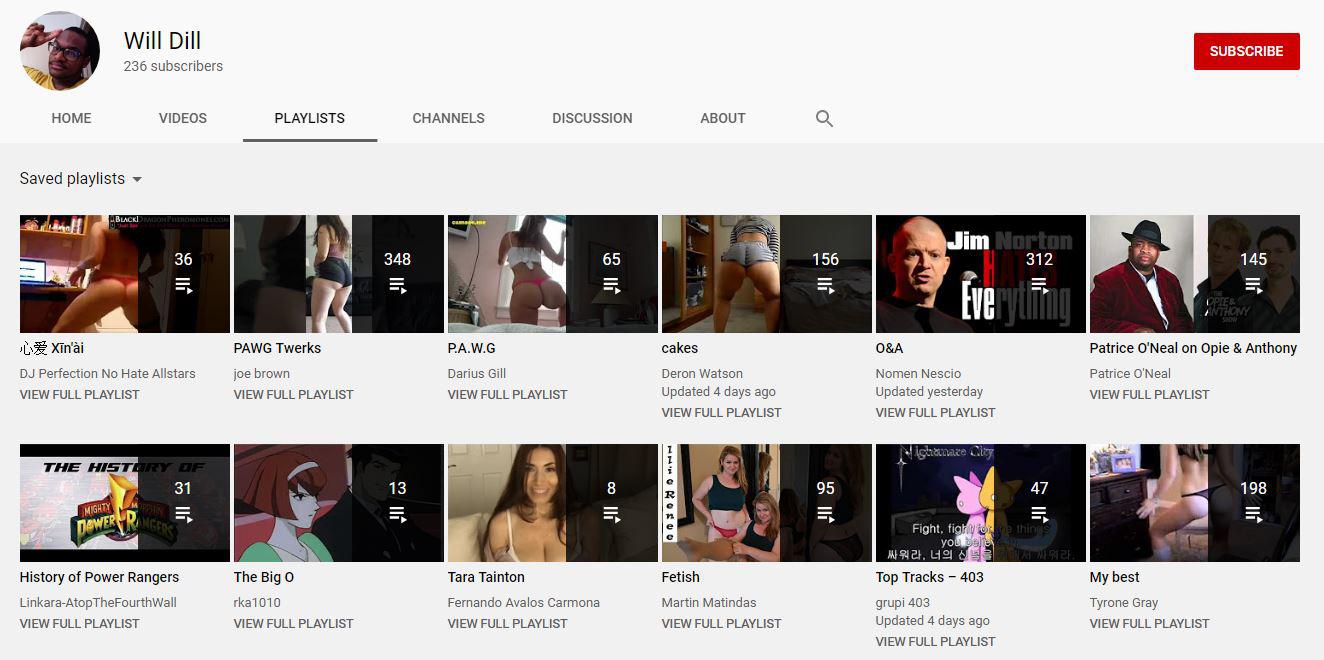Open the Discussion tab

[x=592, y=118]
